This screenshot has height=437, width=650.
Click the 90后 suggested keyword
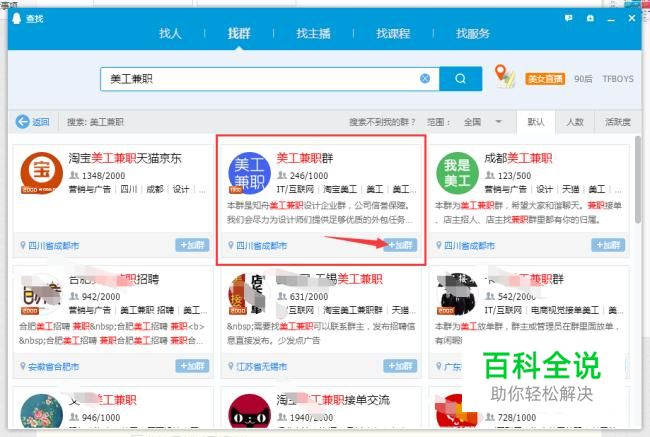(583, 79)
